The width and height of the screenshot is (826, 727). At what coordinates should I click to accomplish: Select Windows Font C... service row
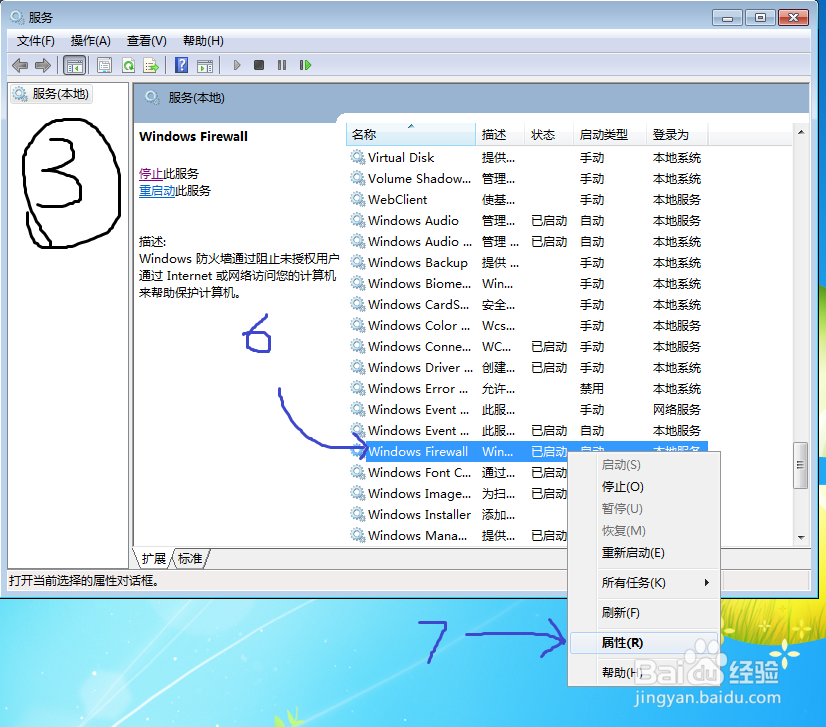[x=458, y=473]
